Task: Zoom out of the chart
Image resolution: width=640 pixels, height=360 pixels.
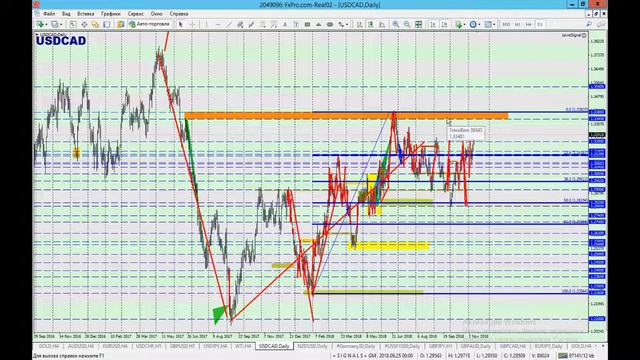Action: point(407,24)
